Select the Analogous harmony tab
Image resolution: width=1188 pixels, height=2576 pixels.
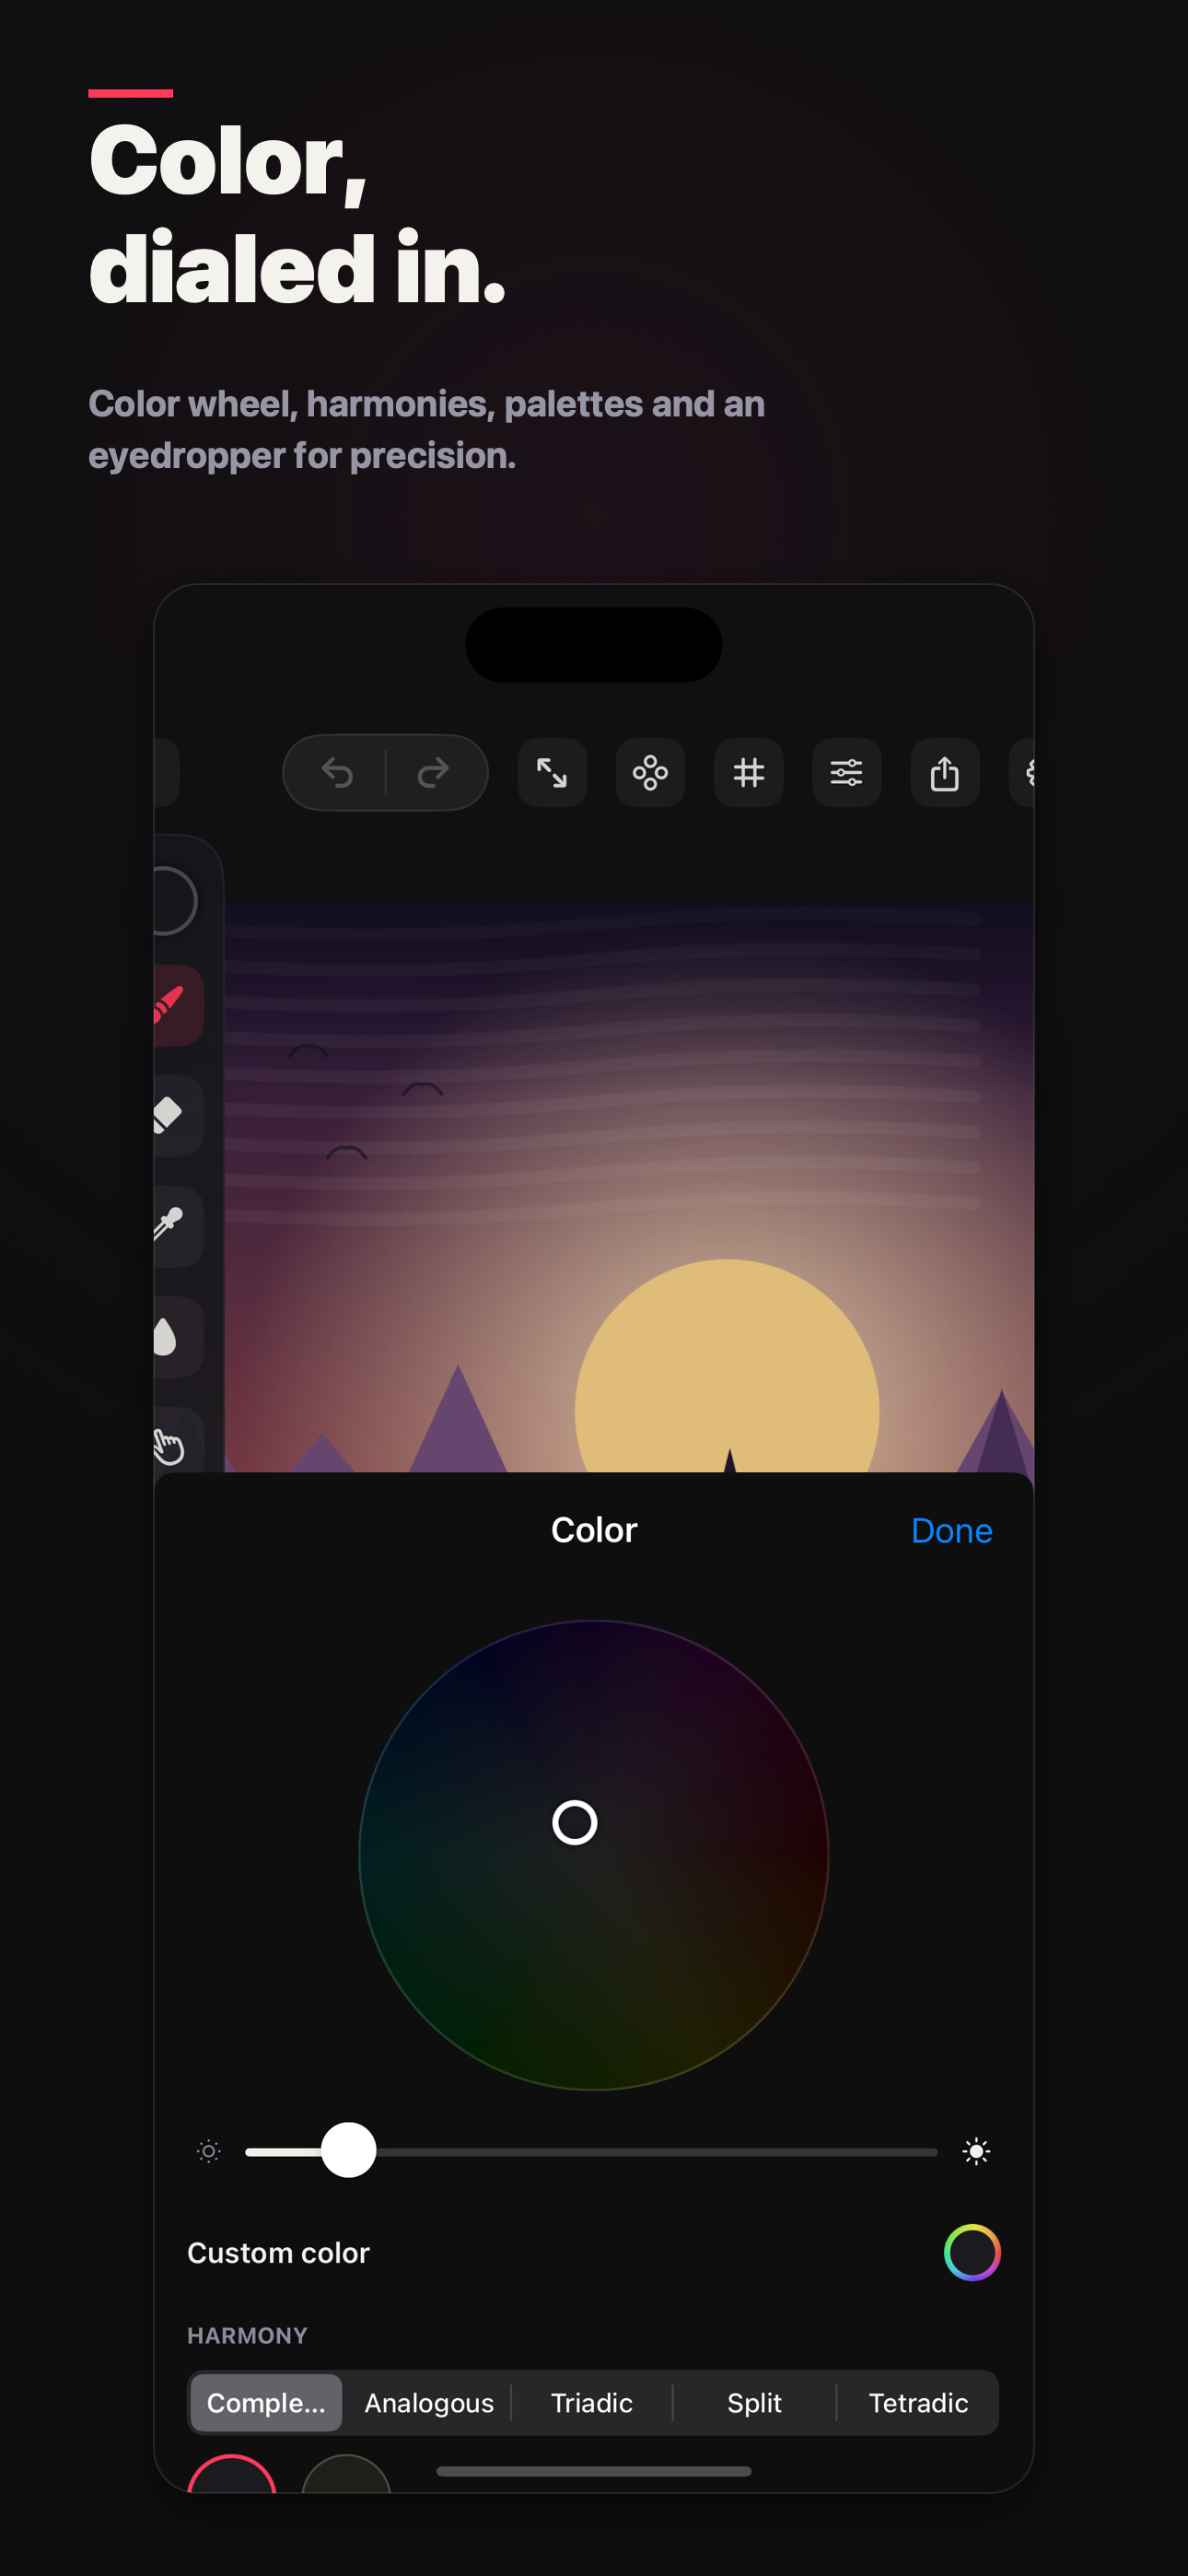click(429, 2402)
